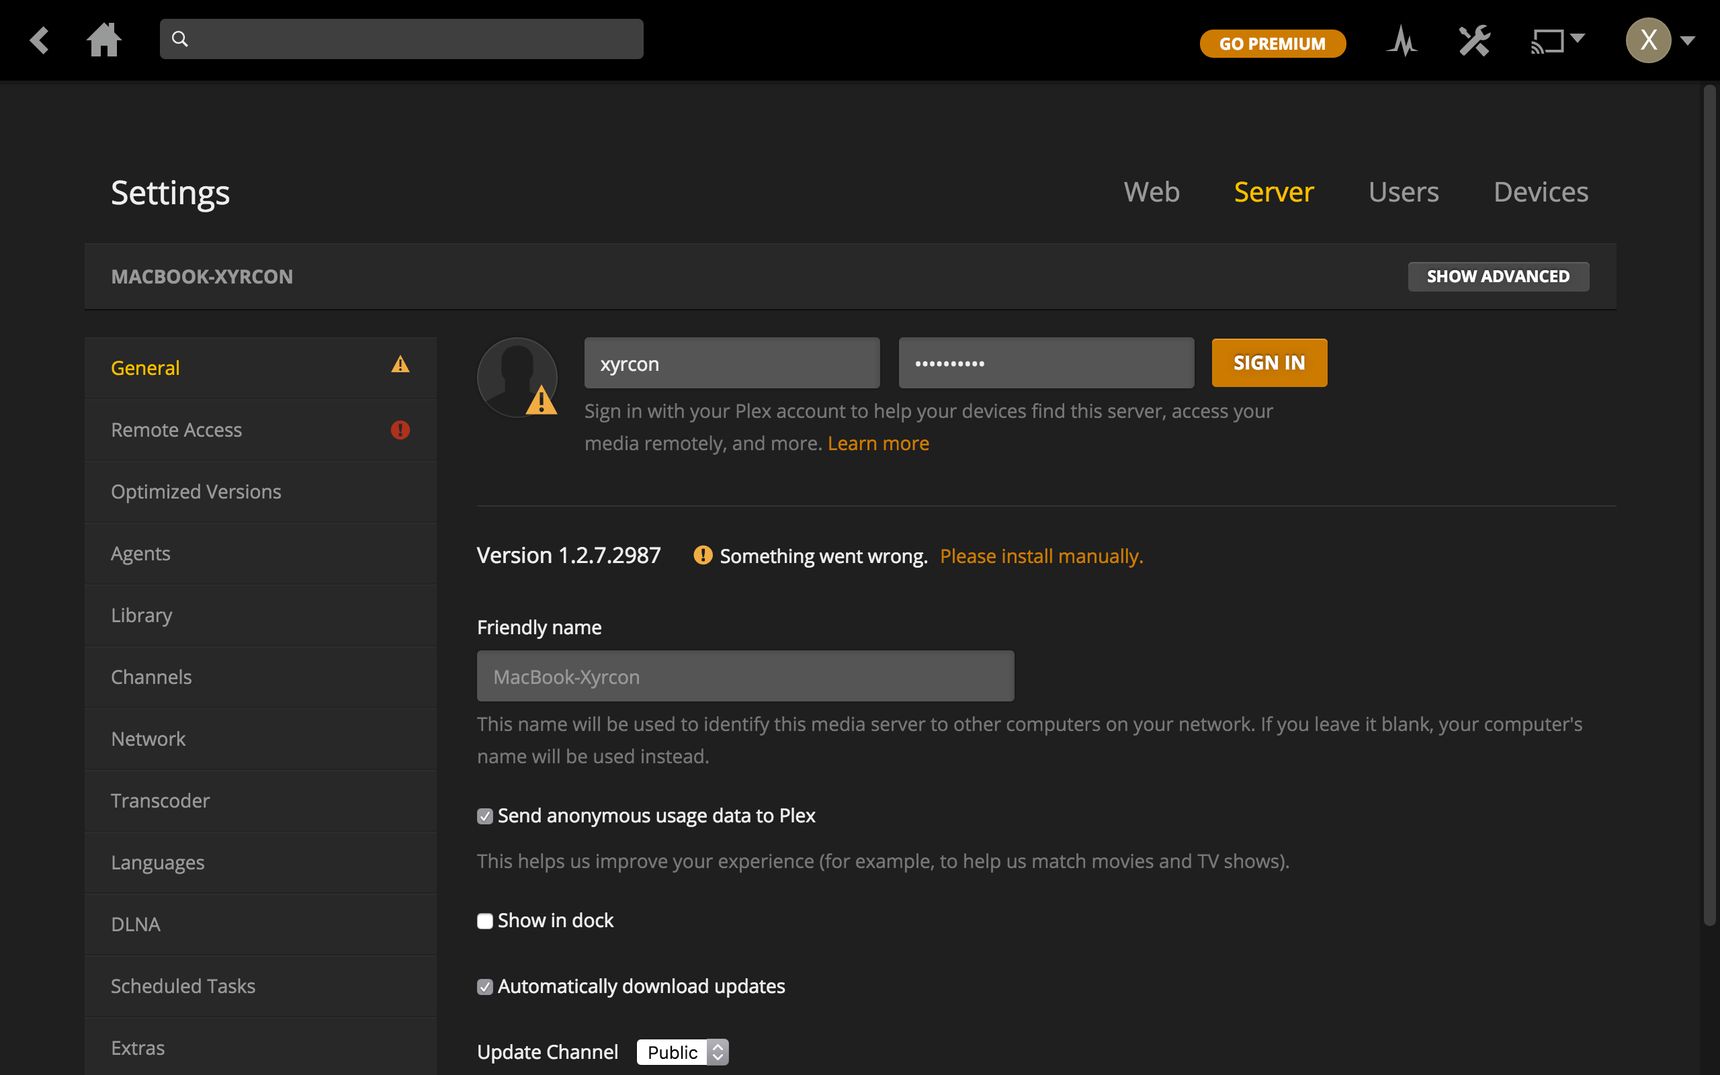
Task: Expand the user account dropdown arrow
Action: [1688, 41]
